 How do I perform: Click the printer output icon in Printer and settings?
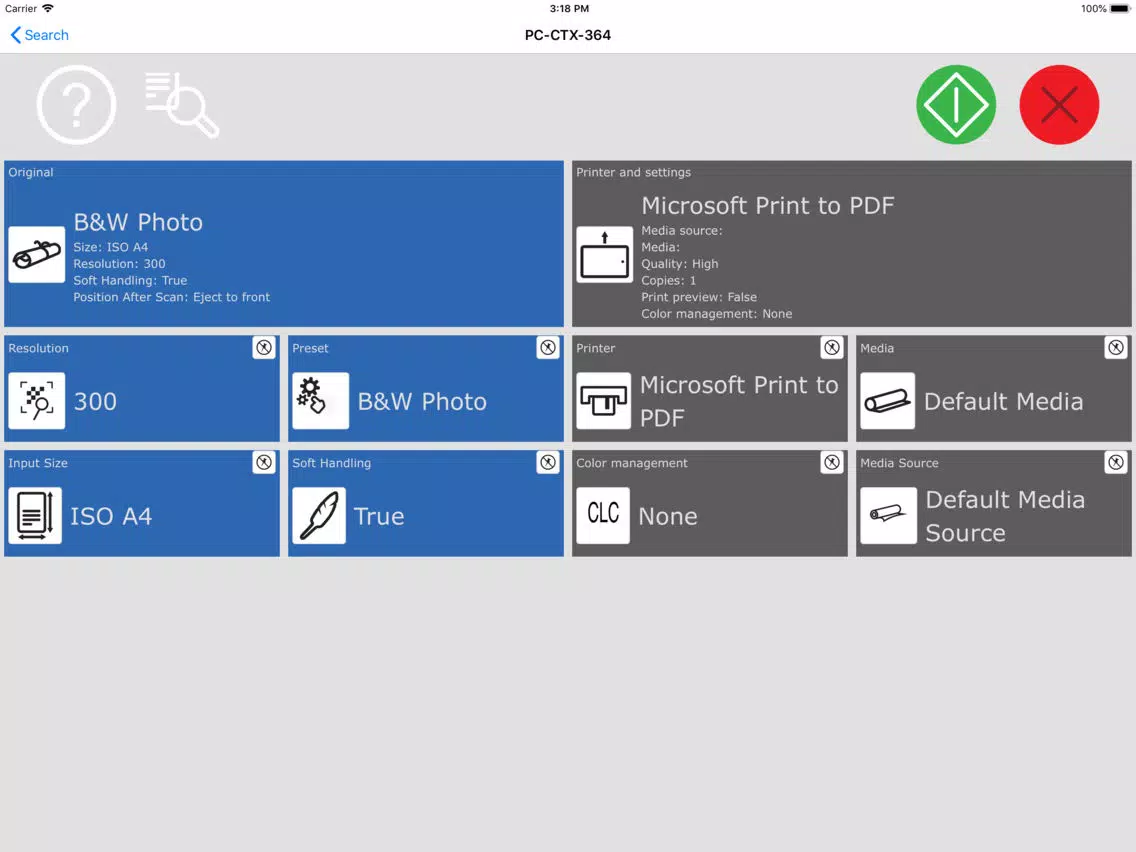[x=604, y=254]
